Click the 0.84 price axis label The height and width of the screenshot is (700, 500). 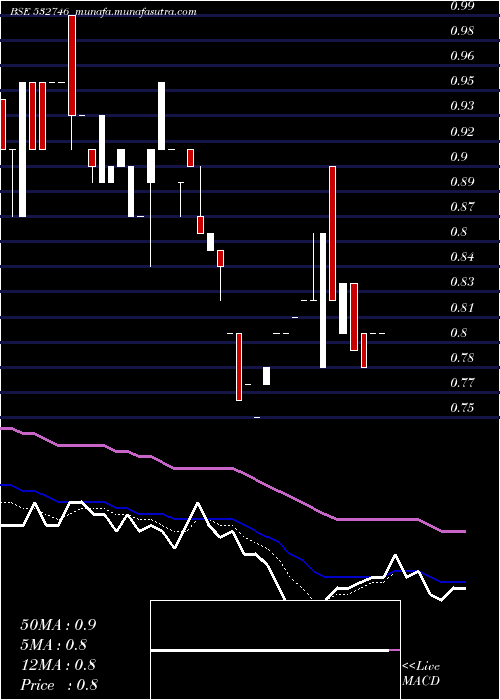coord(462,257)
